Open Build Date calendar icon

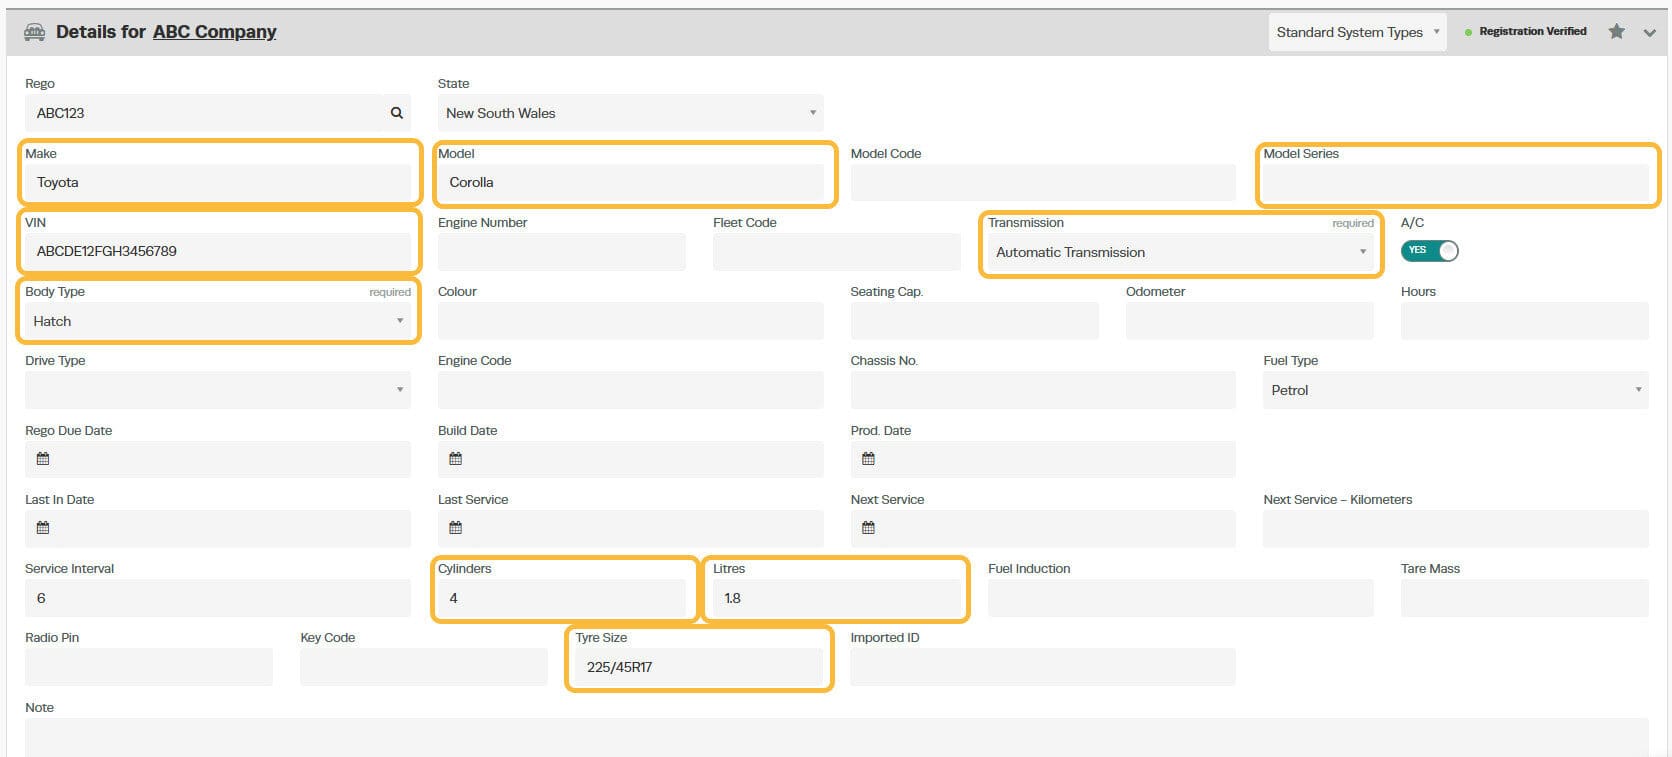(x=456, y=459)
